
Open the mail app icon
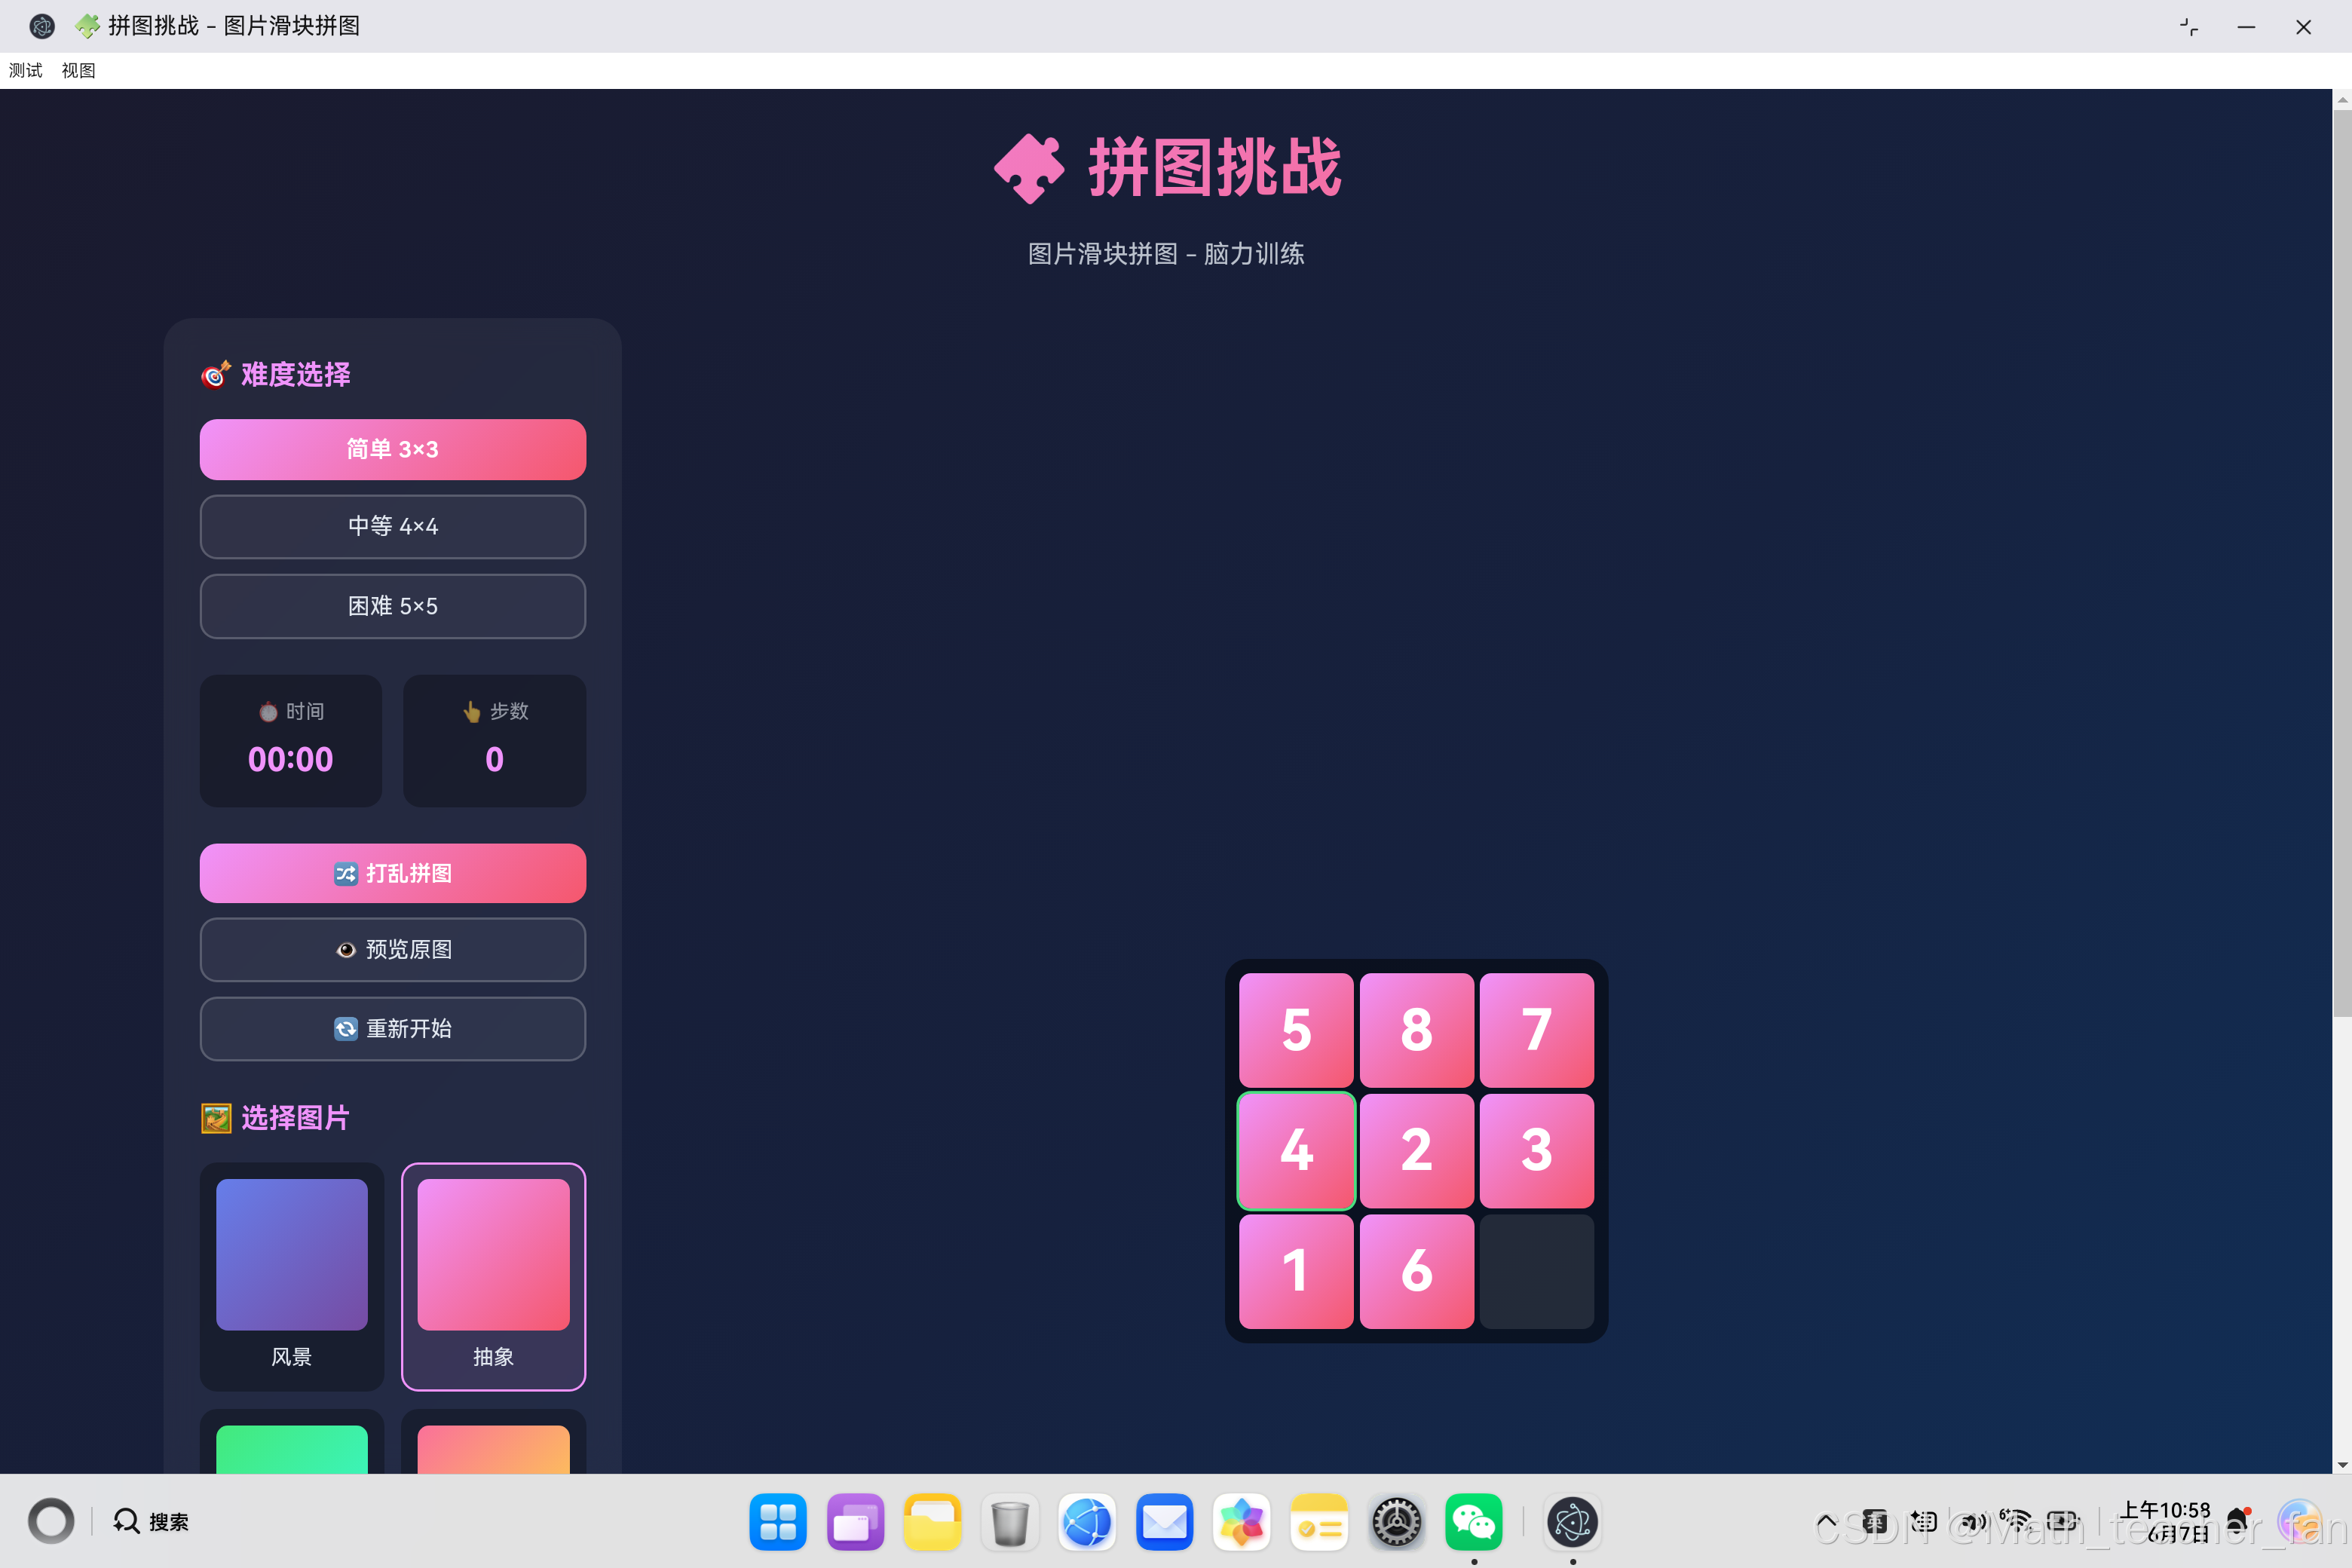tap(1164, 1522)
